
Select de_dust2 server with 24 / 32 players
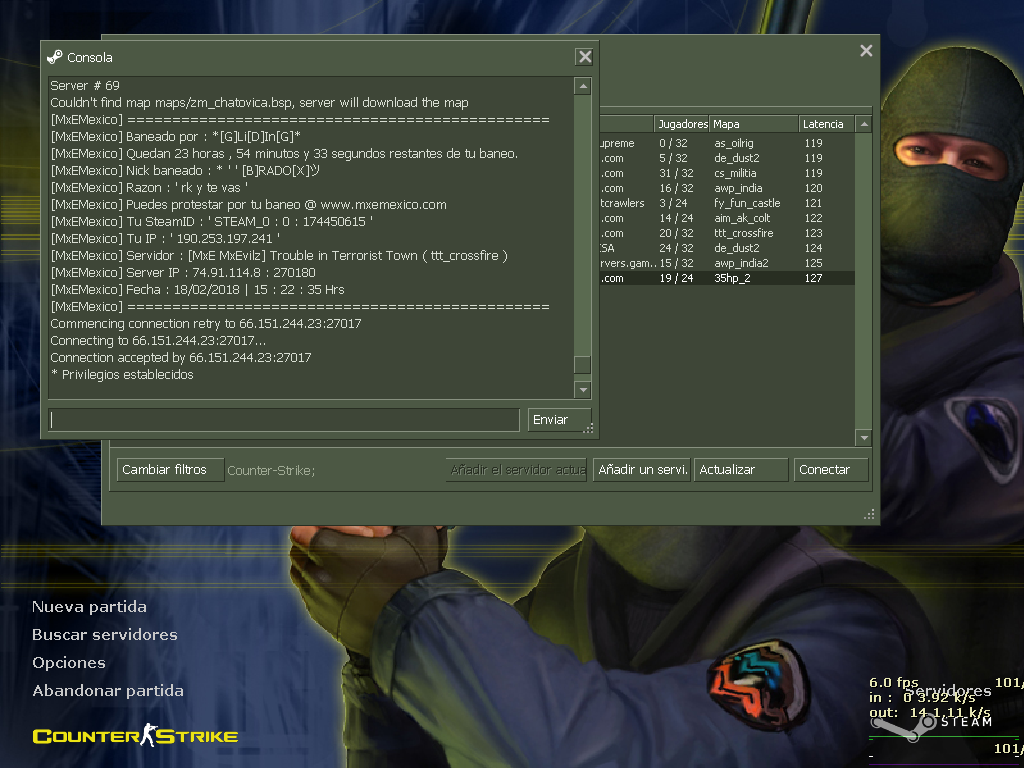727,248
